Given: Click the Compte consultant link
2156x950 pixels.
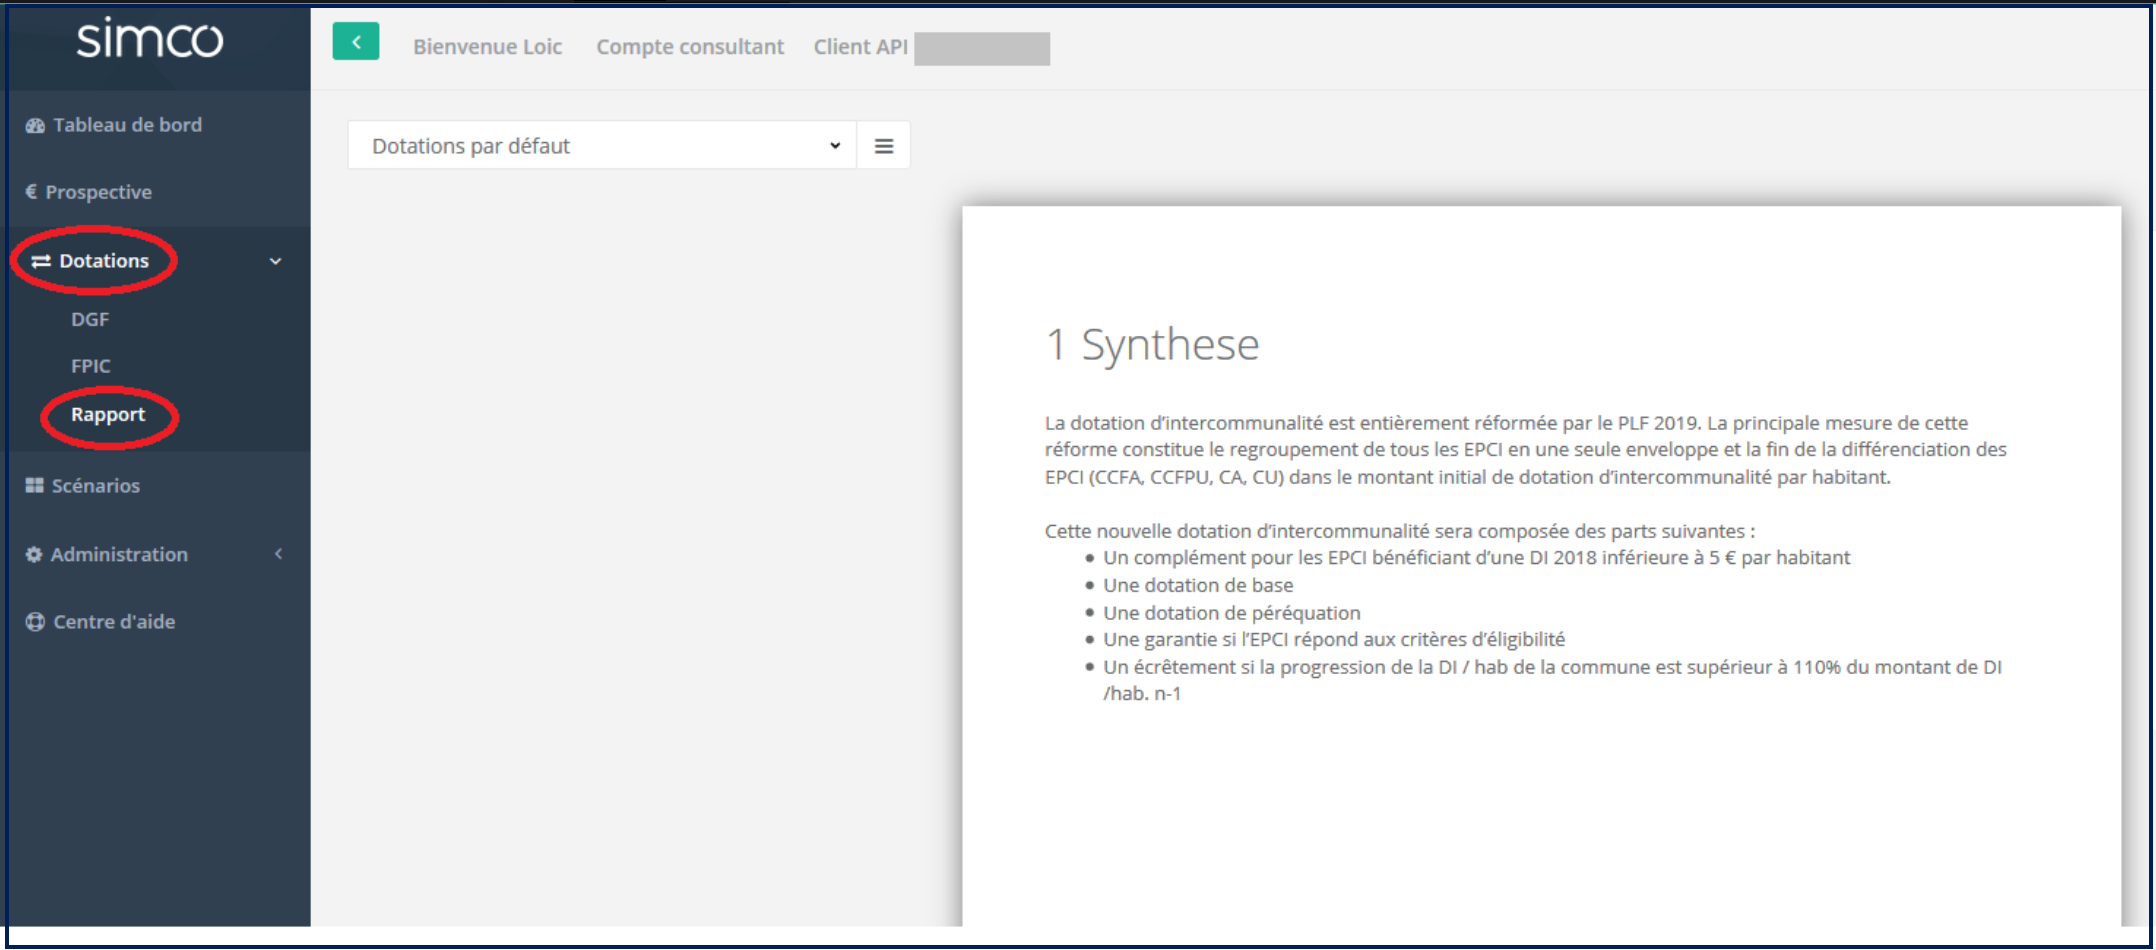Looking at the screenshot, I should [690, 47].
